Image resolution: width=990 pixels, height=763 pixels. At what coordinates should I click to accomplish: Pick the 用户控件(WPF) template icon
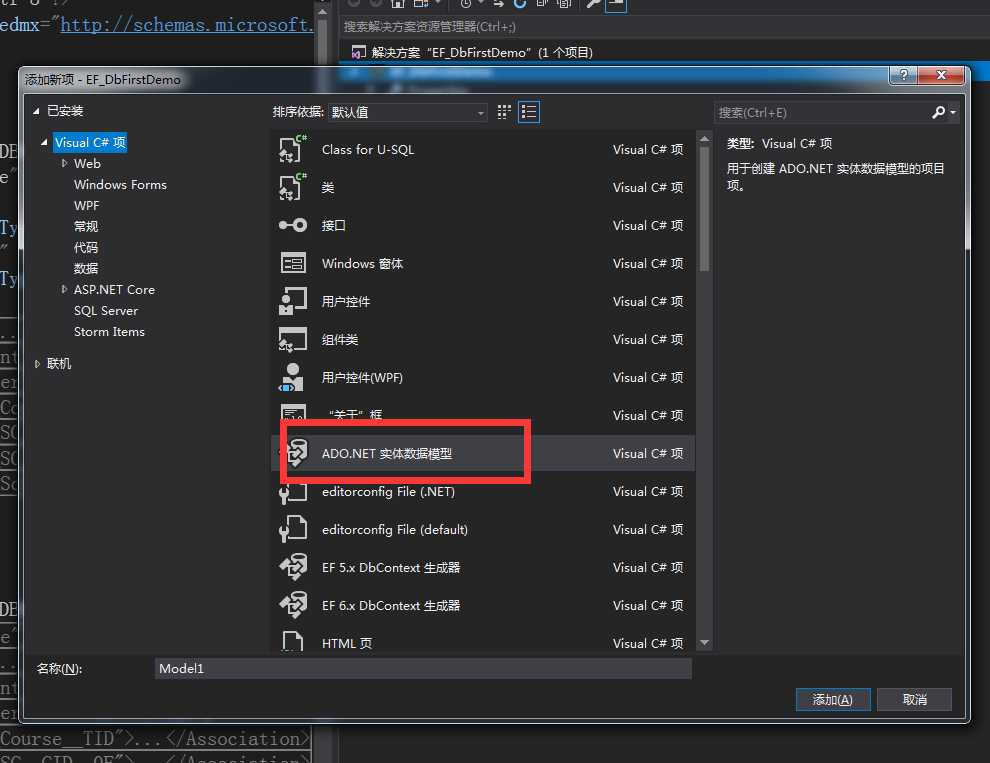click(292, 376)
